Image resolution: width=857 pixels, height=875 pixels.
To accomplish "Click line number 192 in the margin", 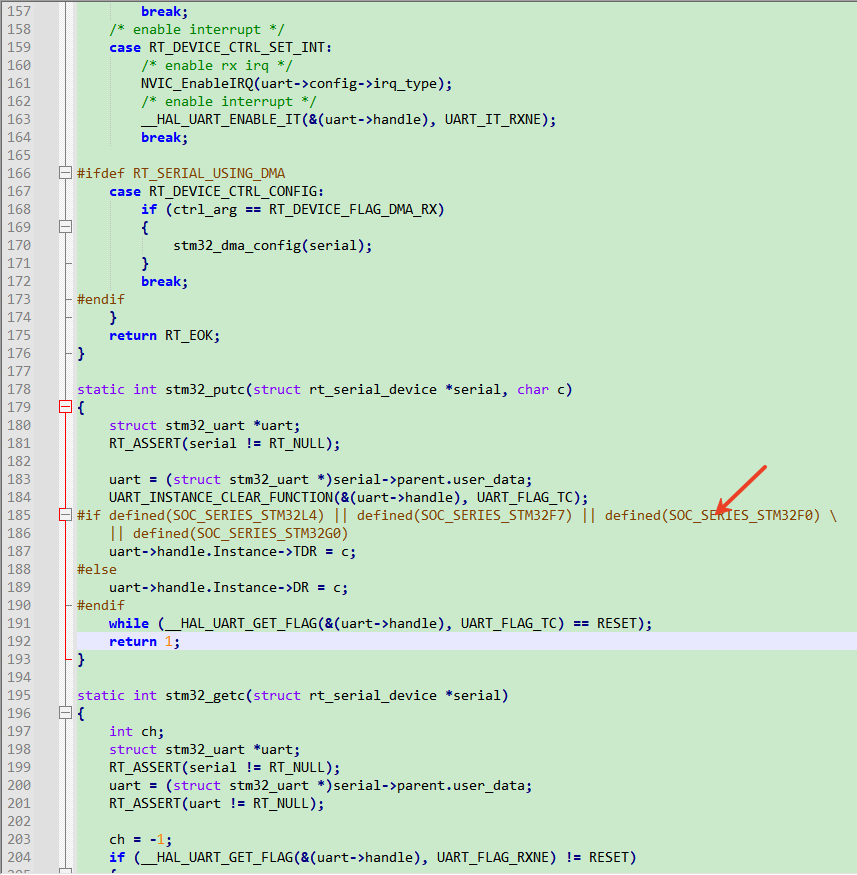I will 19,641.
